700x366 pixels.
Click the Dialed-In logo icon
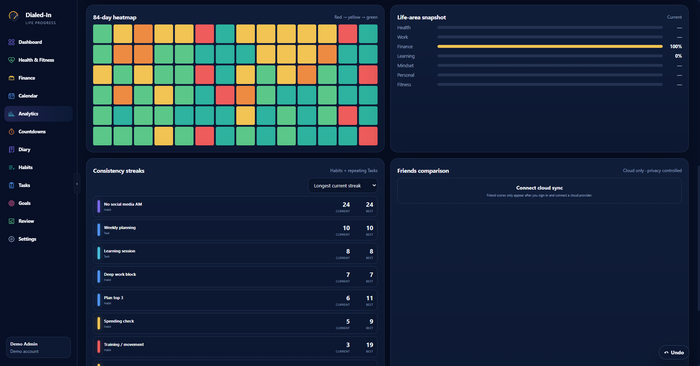13,16
